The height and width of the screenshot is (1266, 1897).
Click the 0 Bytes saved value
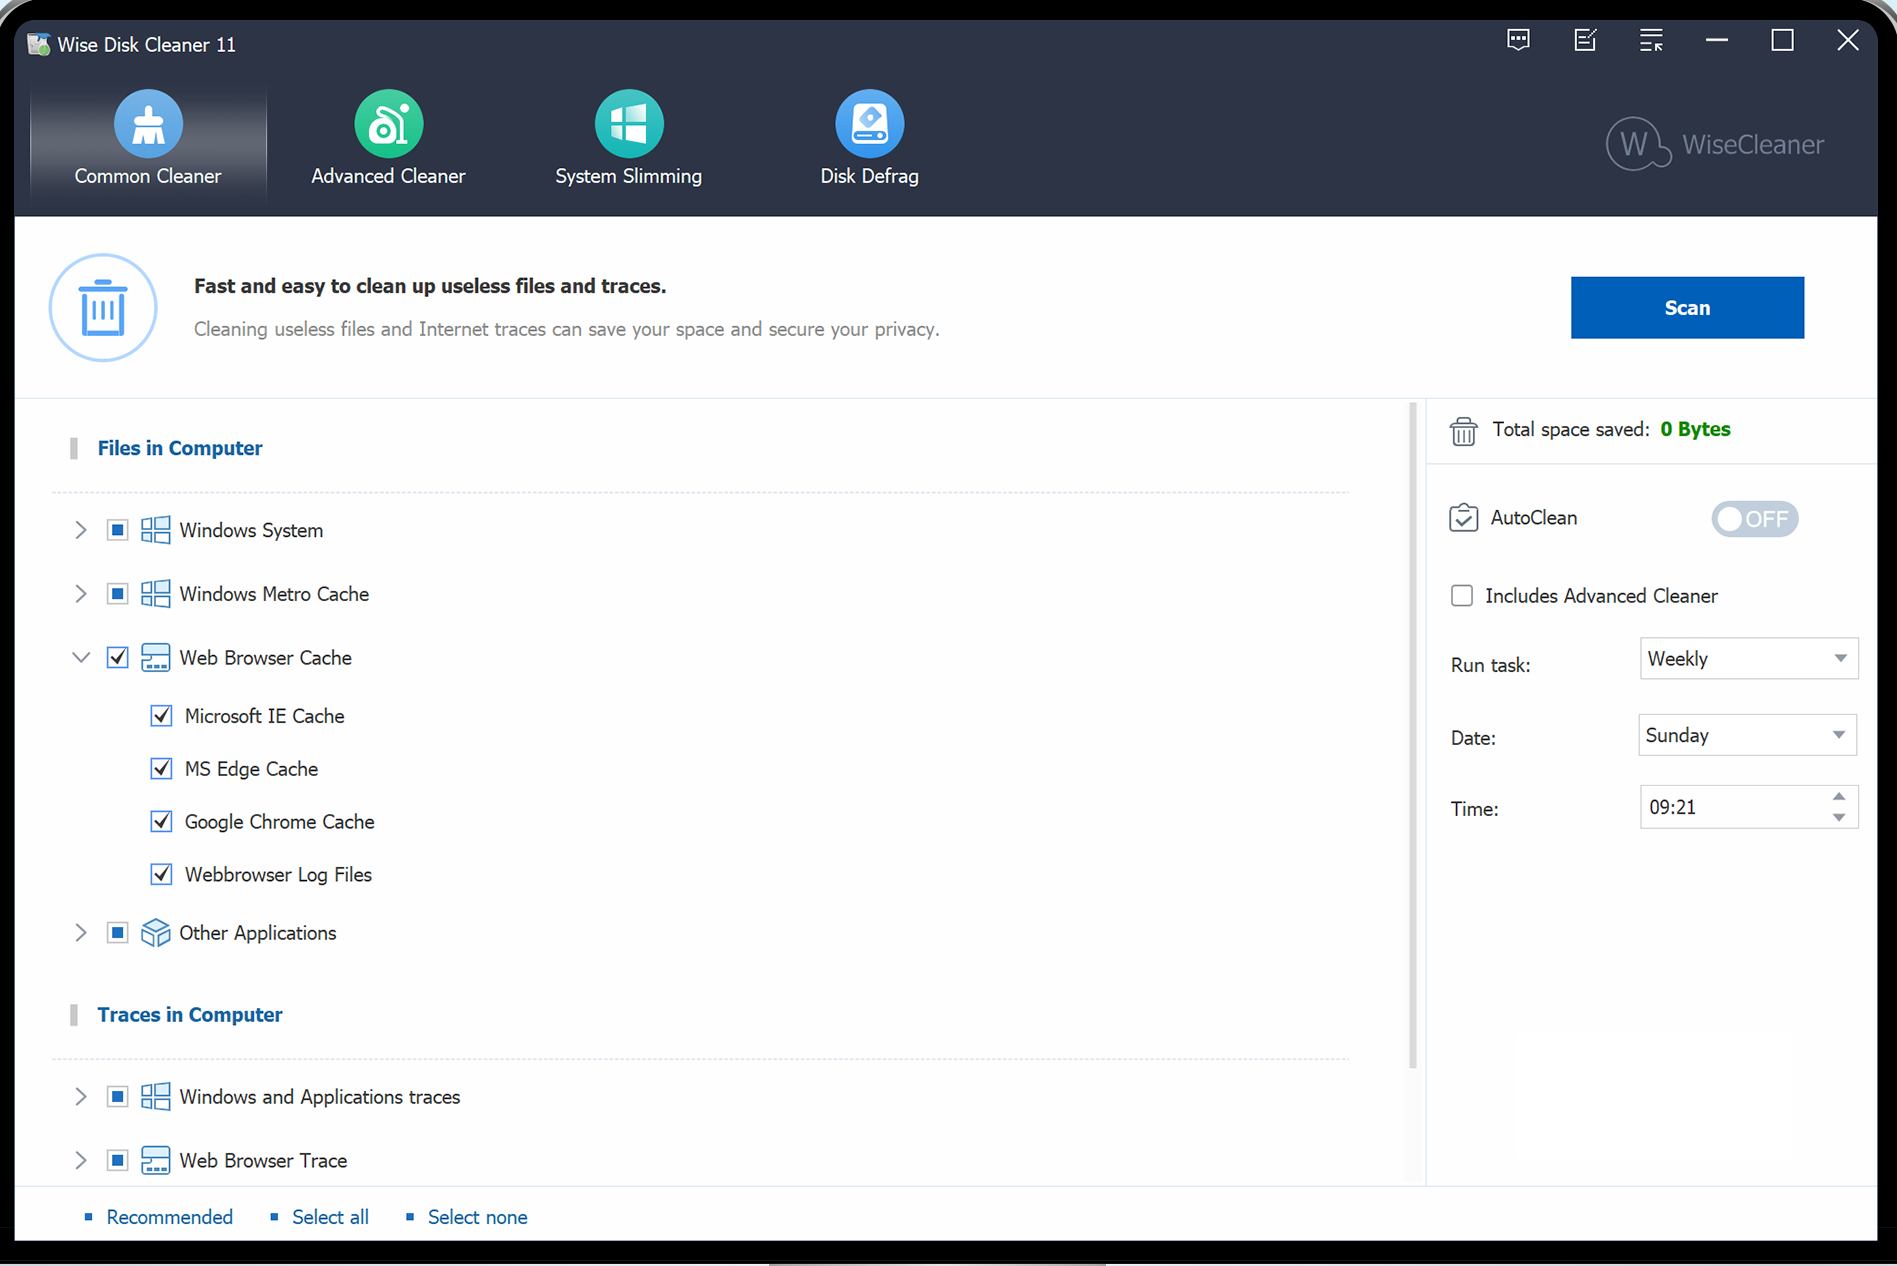(x=1695, y=429)
